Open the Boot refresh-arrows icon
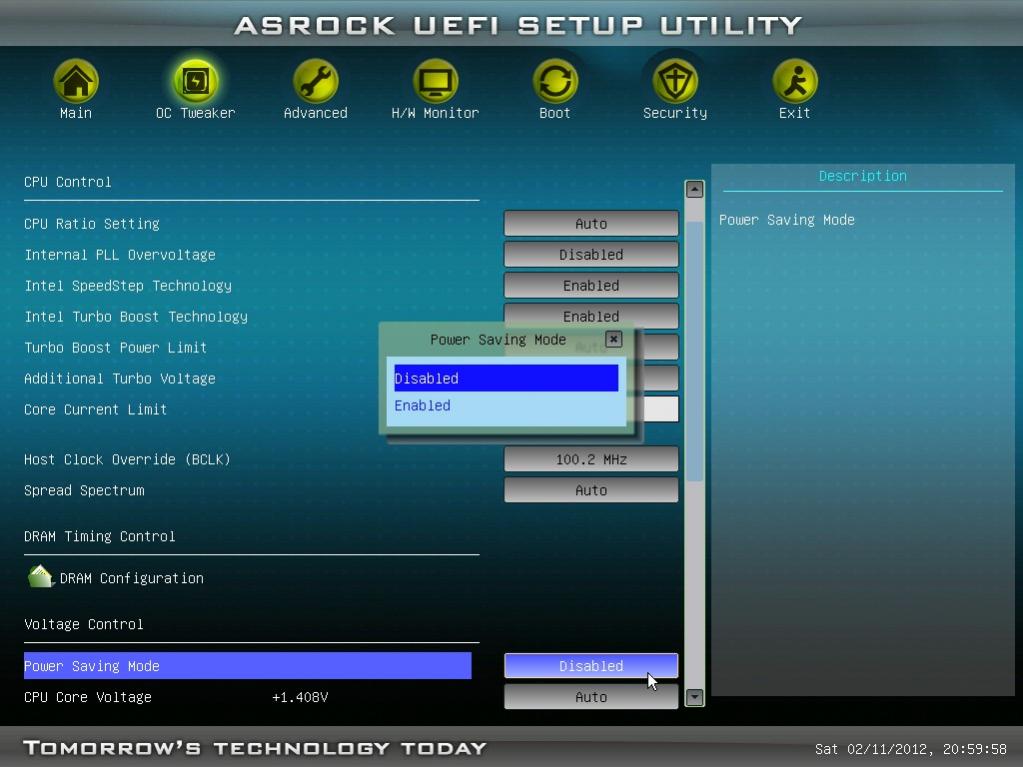Screen dimensions: 1023x767 [555, 82]
